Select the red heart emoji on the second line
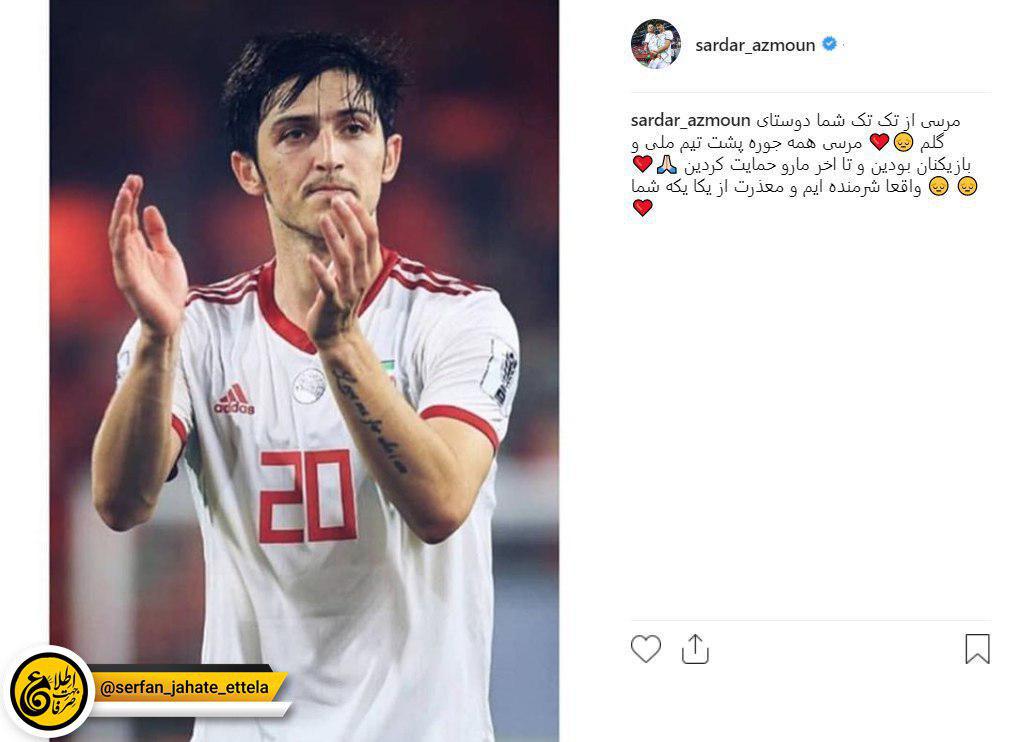1014x742 pixels. [879, 142]
